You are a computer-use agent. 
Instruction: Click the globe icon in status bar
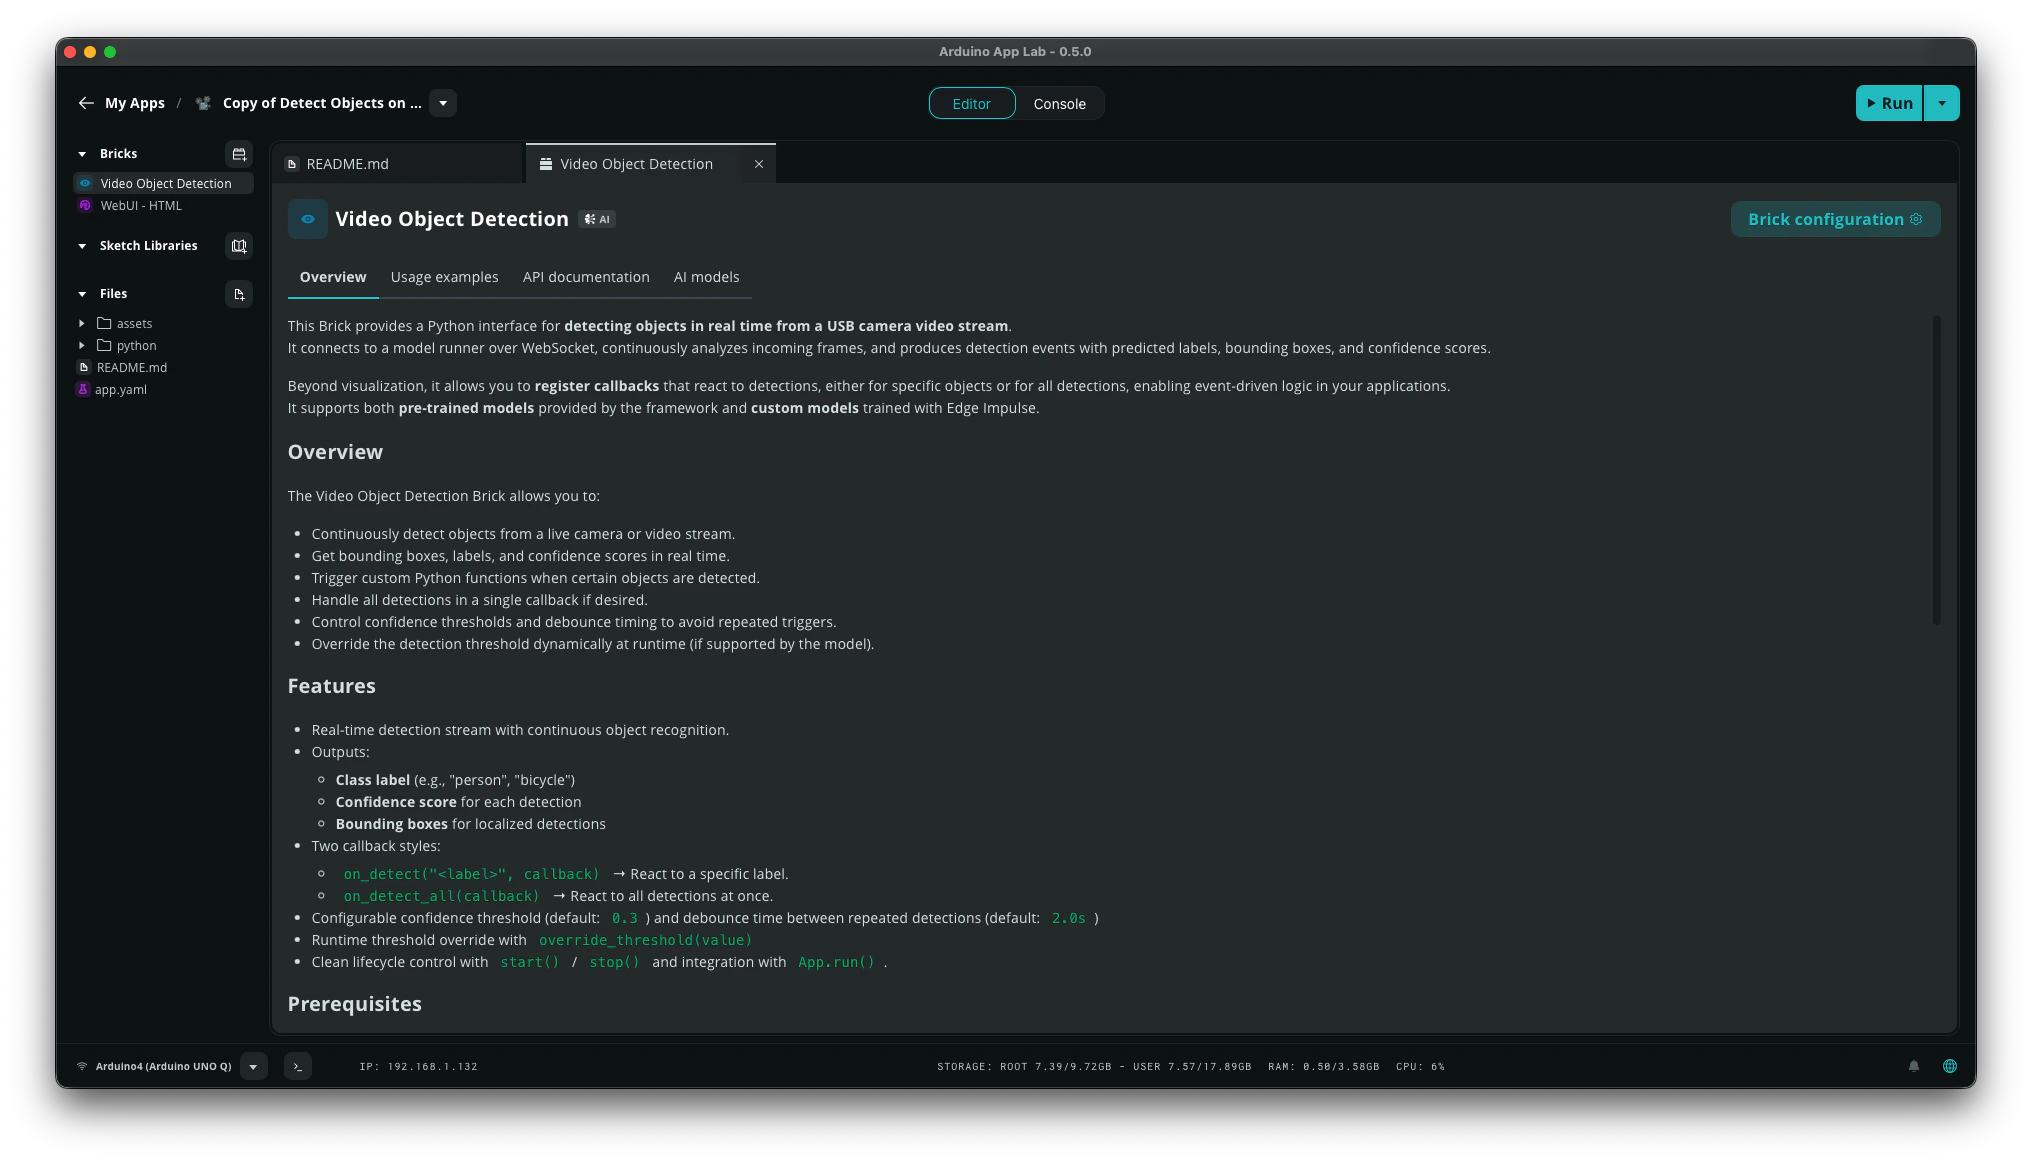click(x=1949, y=1066)
